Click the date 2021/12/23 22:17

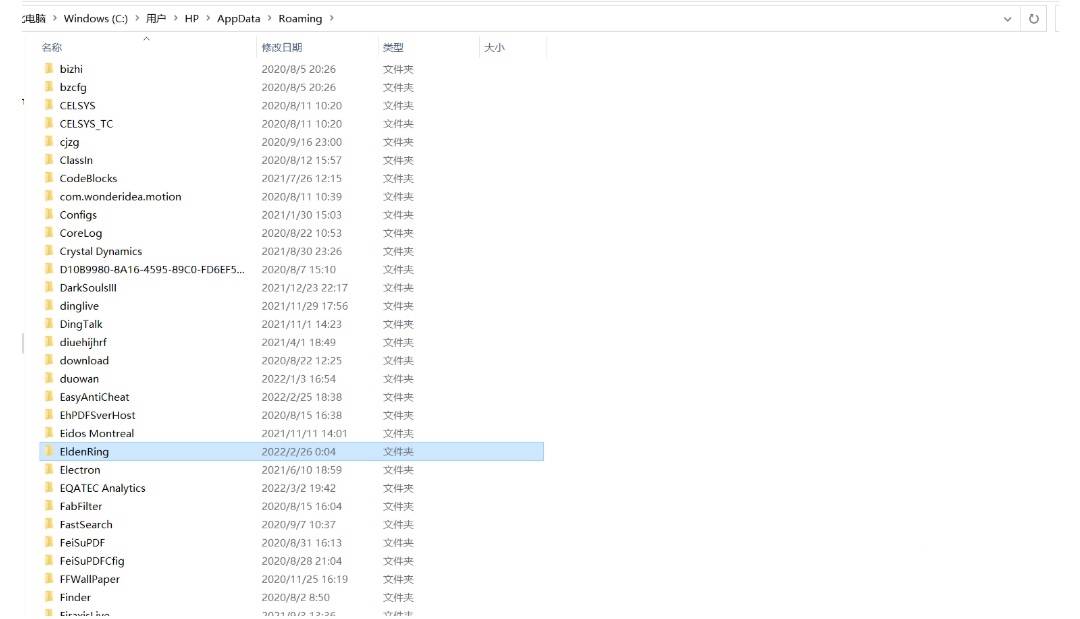[x=304, y=288]
